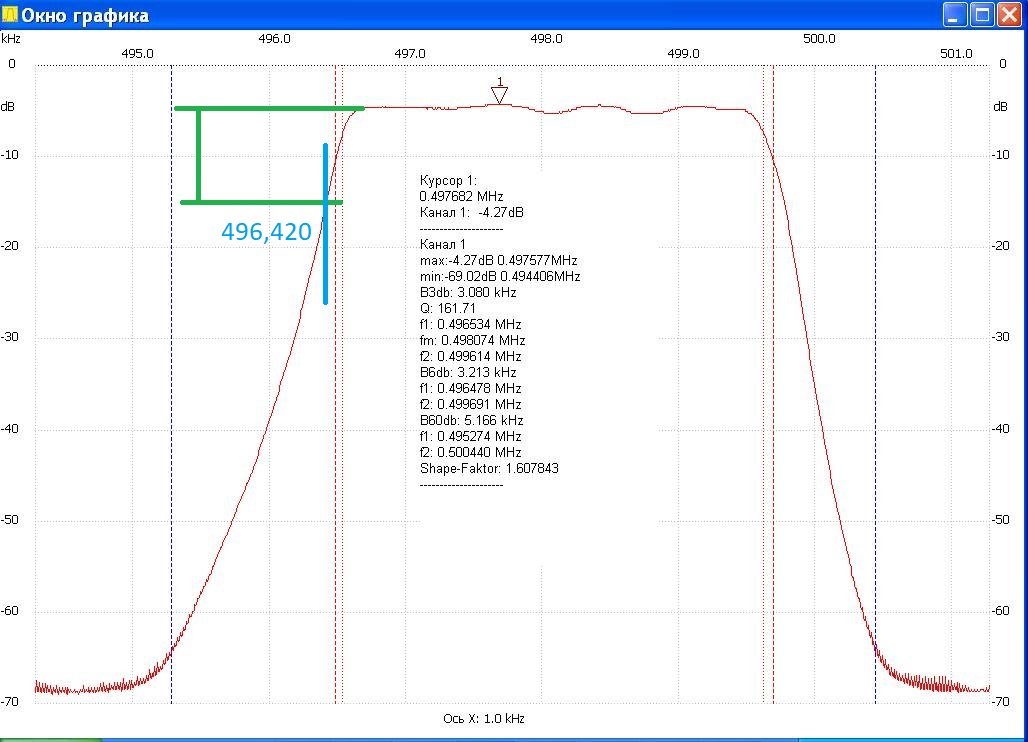Click the 'kHz' unit label
The width and height of the screenshot is (1028, 742).
pos(11,39)
